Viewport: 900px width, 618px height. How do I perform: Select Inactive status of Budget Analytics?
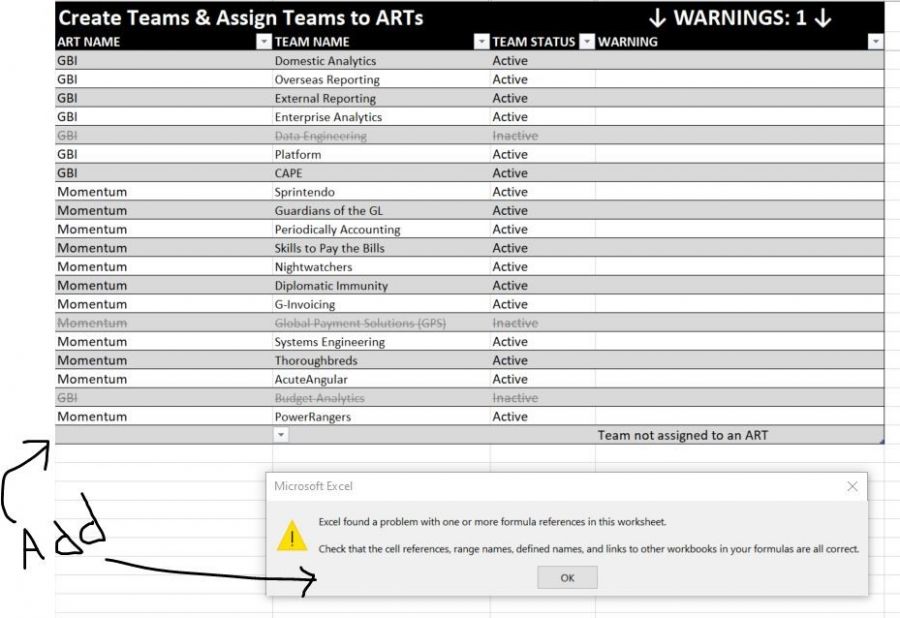(542, 398)
